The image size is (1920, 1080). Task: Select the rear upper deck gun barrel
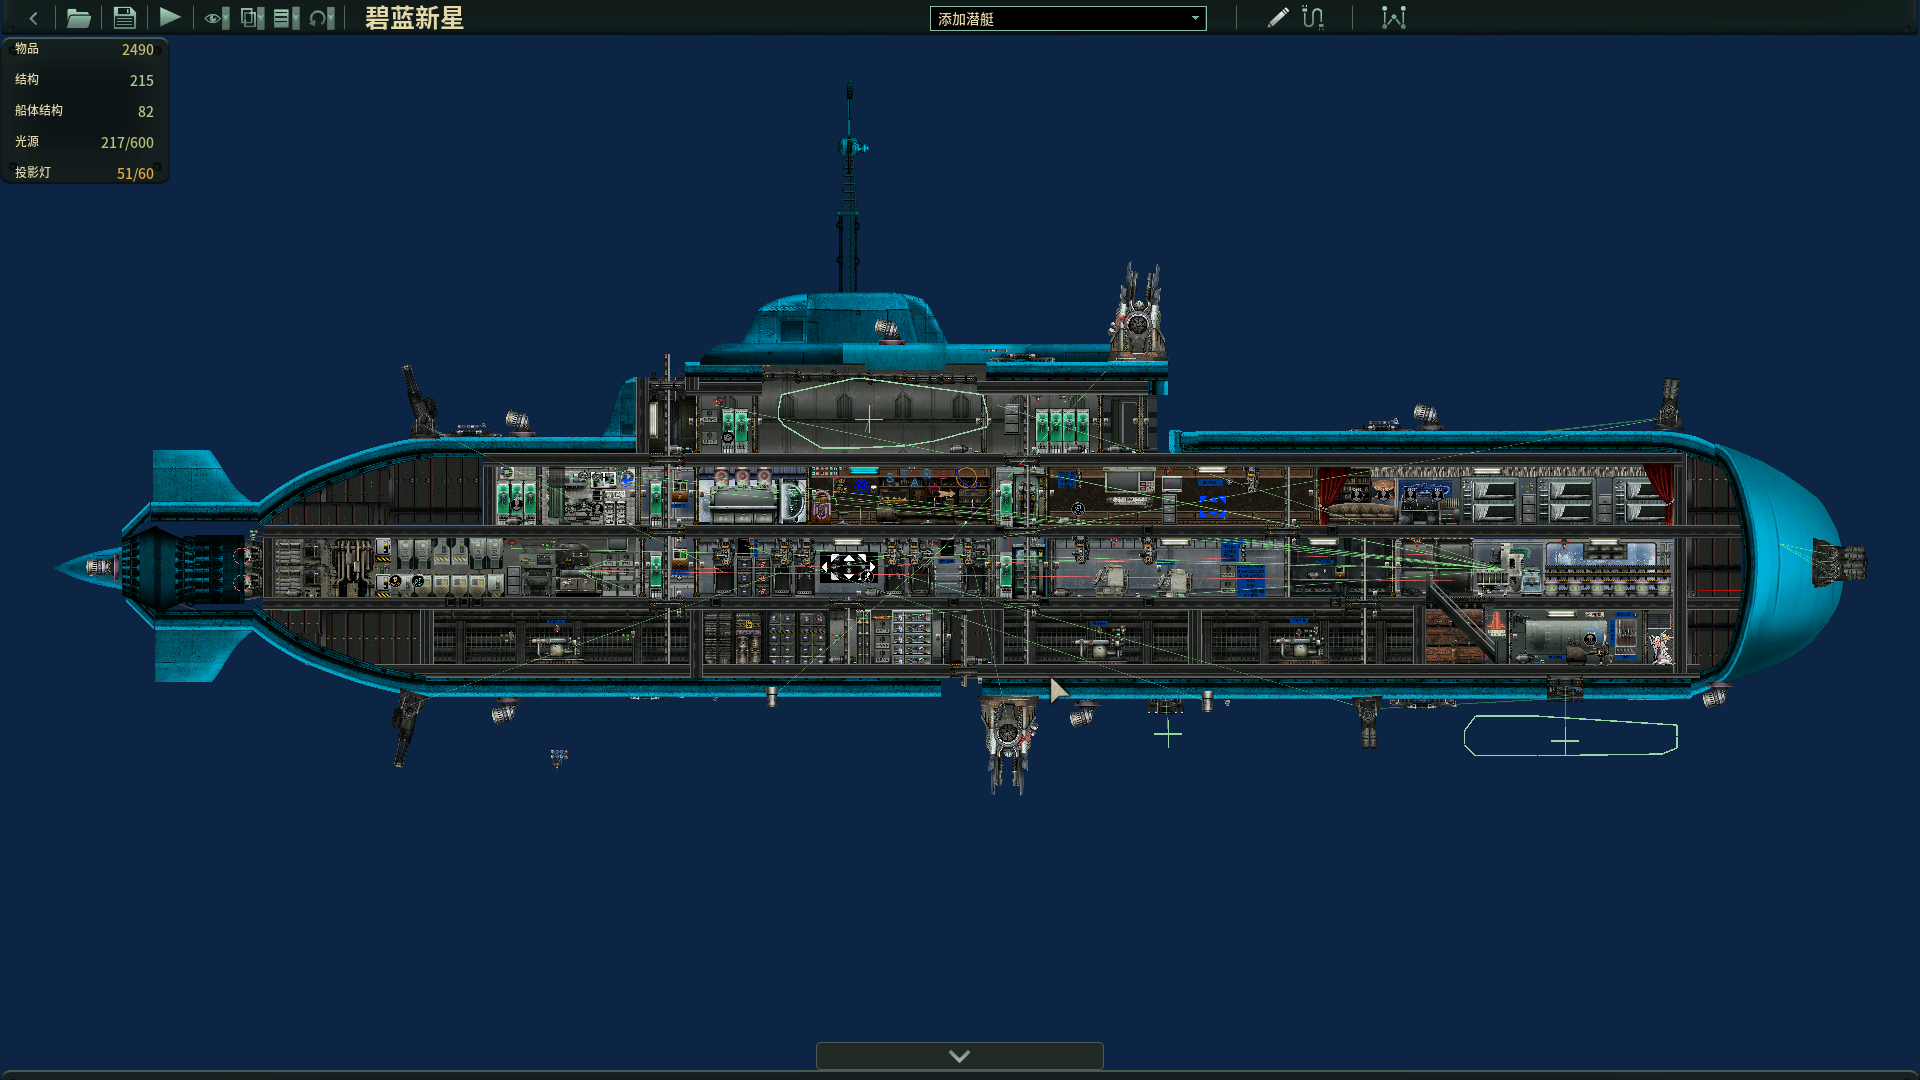pyautogui.click(x=420, y=400)
